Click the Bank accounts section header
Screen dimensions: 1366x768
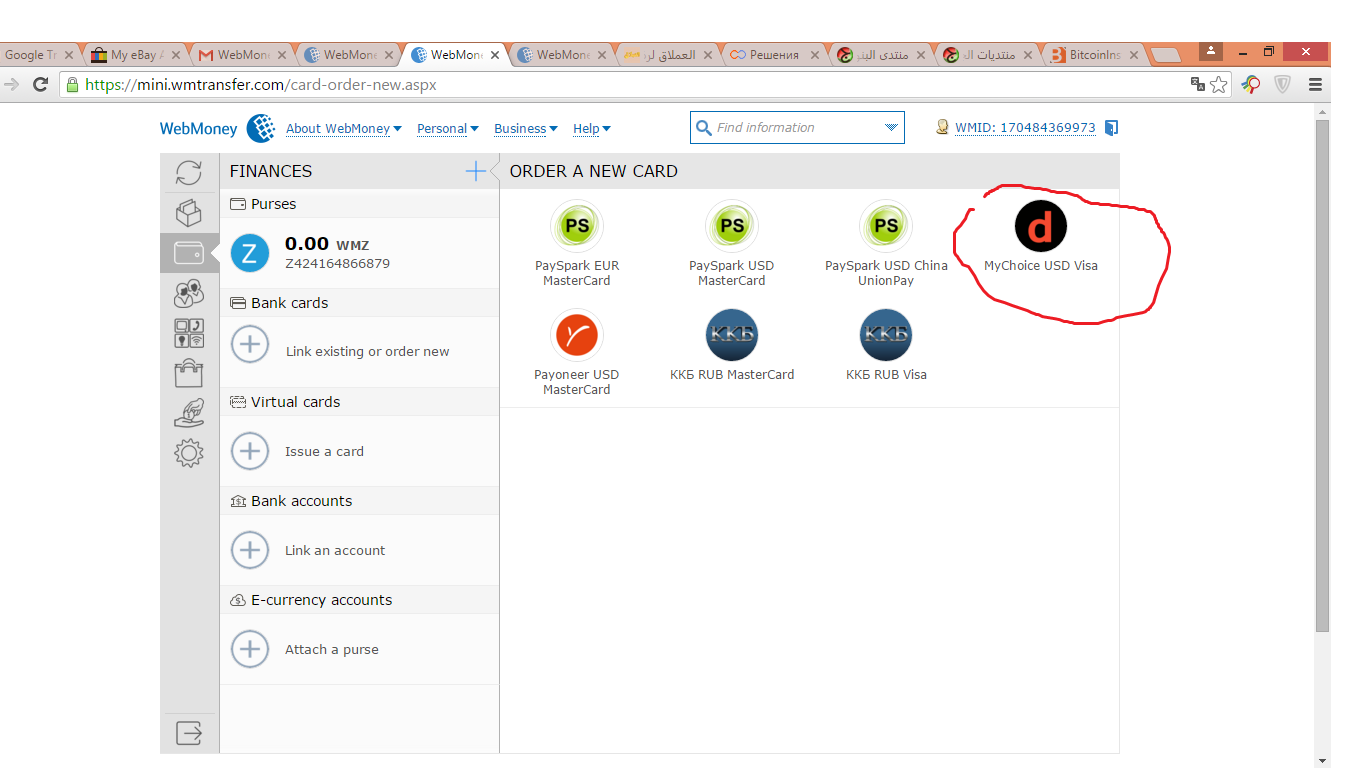point(359,501)
